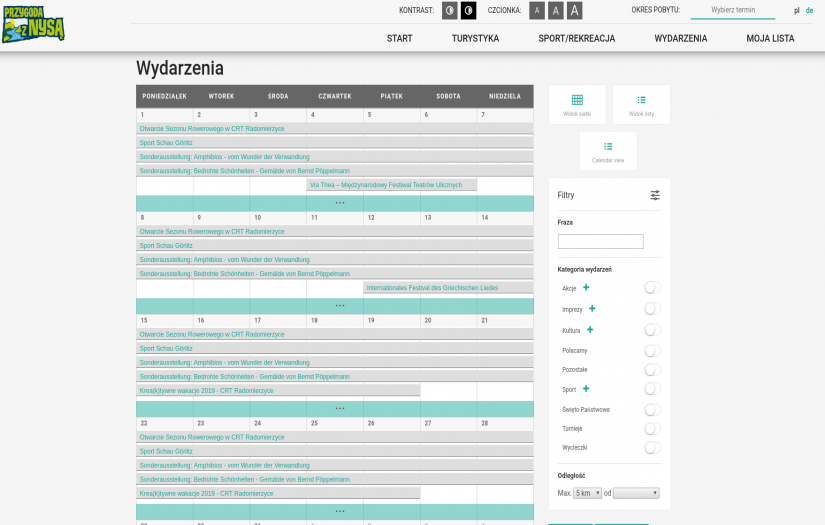Open Internationales Festival des Griechischen Liedes event
Screen dimensions: 825x525
click(448, 288)
